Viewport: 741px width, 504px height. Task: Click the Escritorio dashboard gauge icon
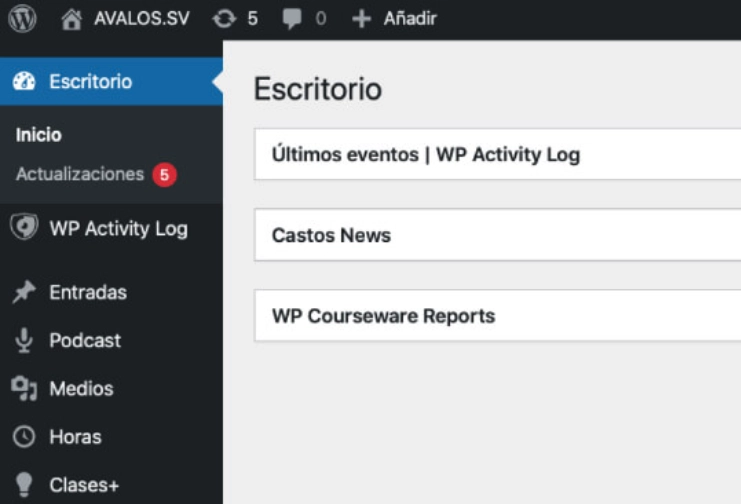[24, 81]
